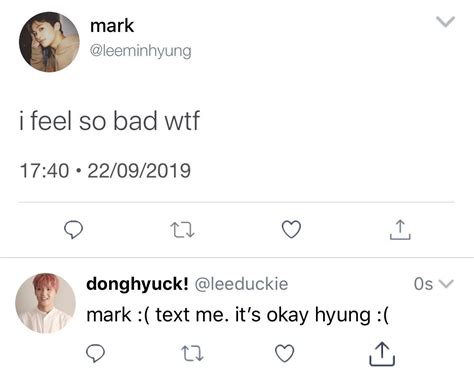This screenshot has width=474, height=379.
Task: Click the 17:40 · 22/09/2019 timestamp
Action: coord(105,171)
